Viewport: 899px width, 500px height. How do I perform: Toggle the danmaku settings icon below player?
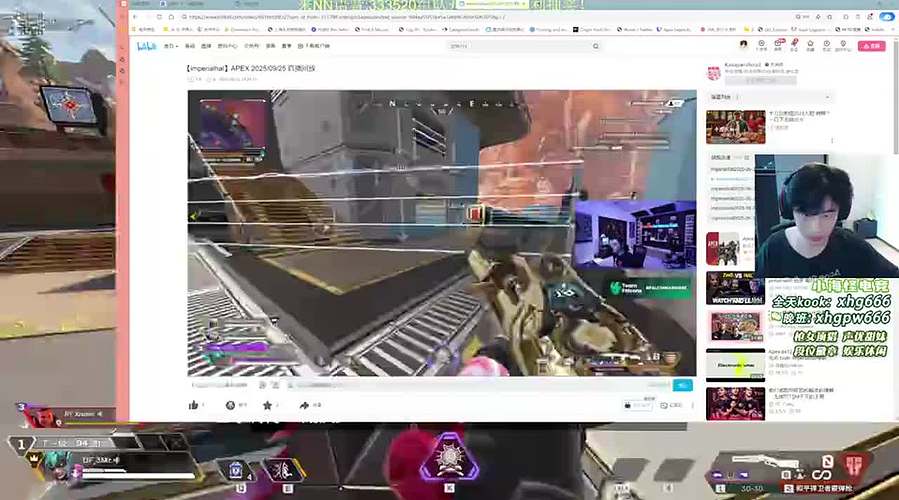[x=275, y=385]
